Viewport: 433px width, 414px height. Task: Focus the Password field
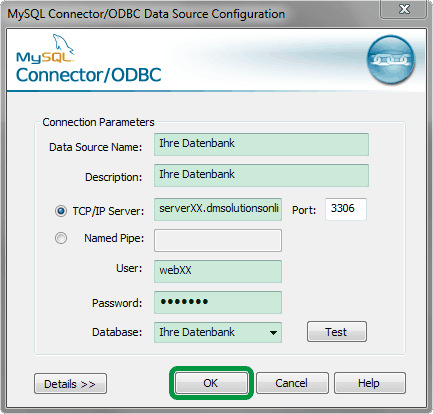(218, 302)
